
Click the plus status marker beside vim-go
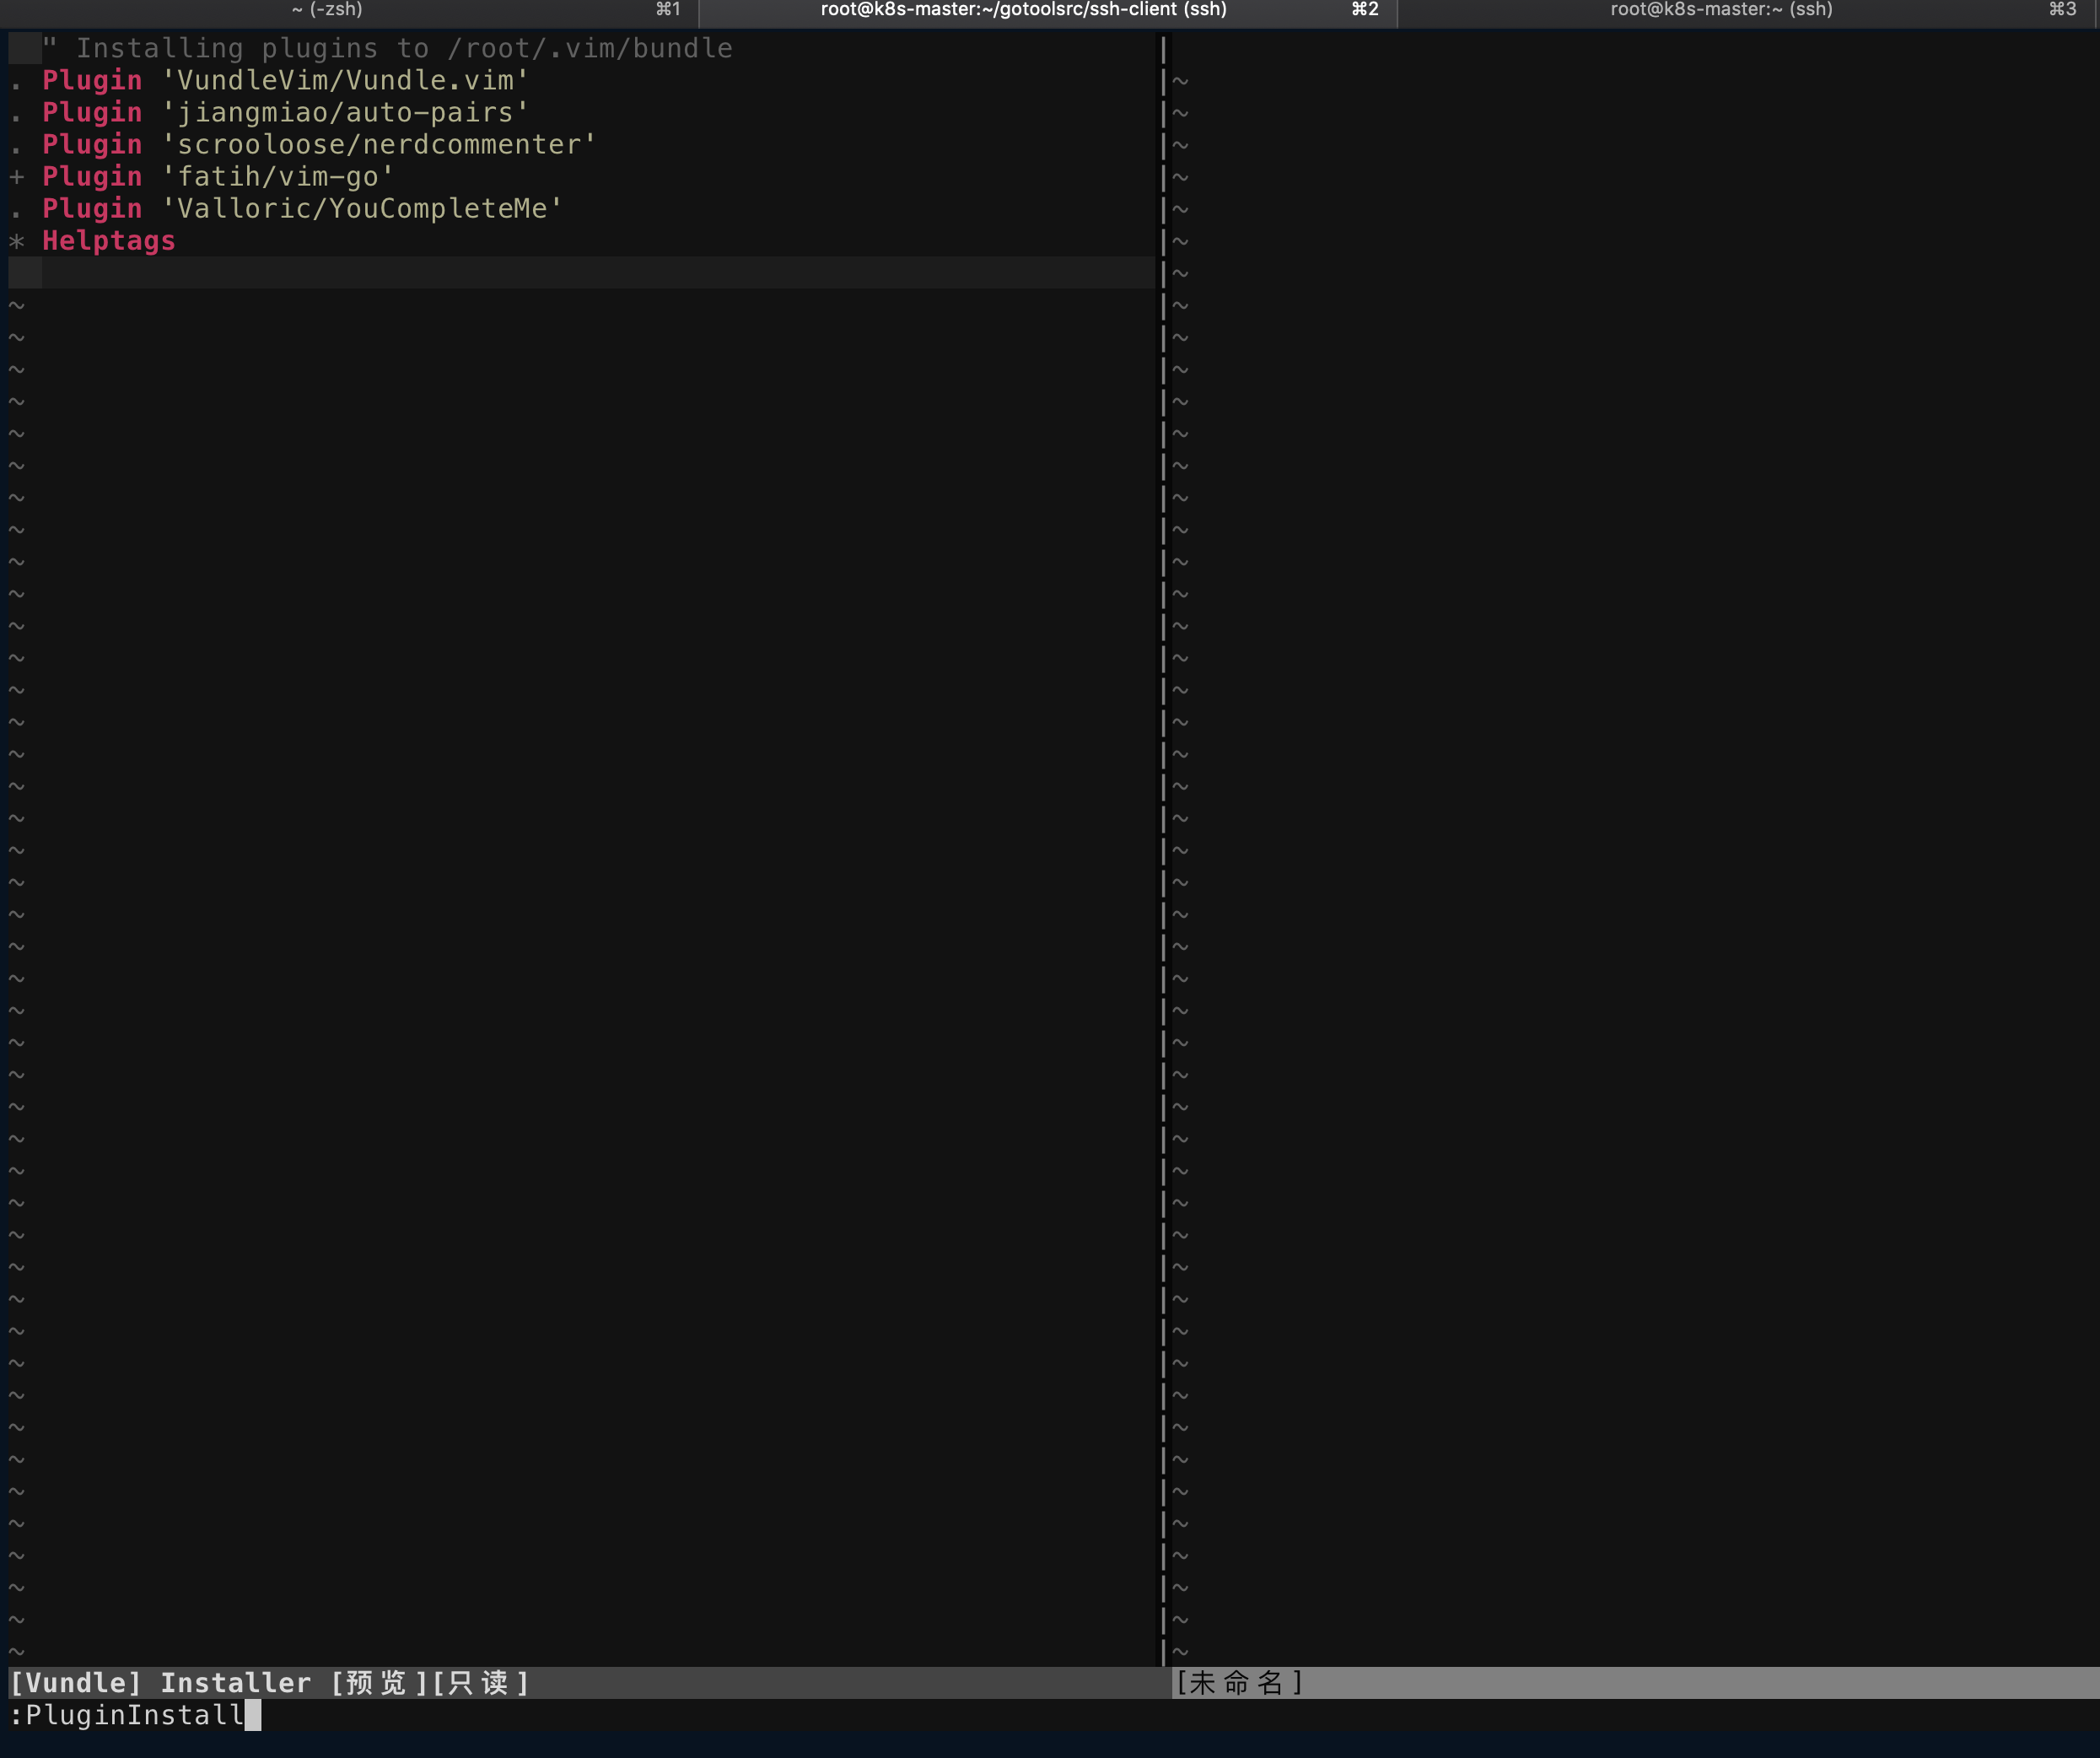[x=17, y=177]
